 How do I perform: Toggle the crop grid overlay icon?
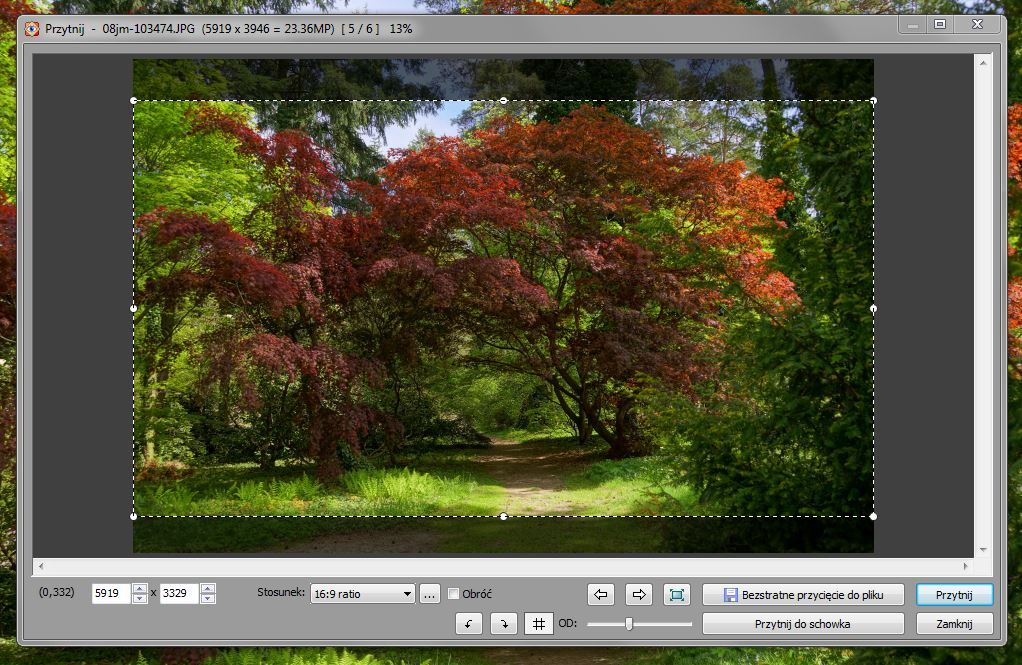pos(539,624)
